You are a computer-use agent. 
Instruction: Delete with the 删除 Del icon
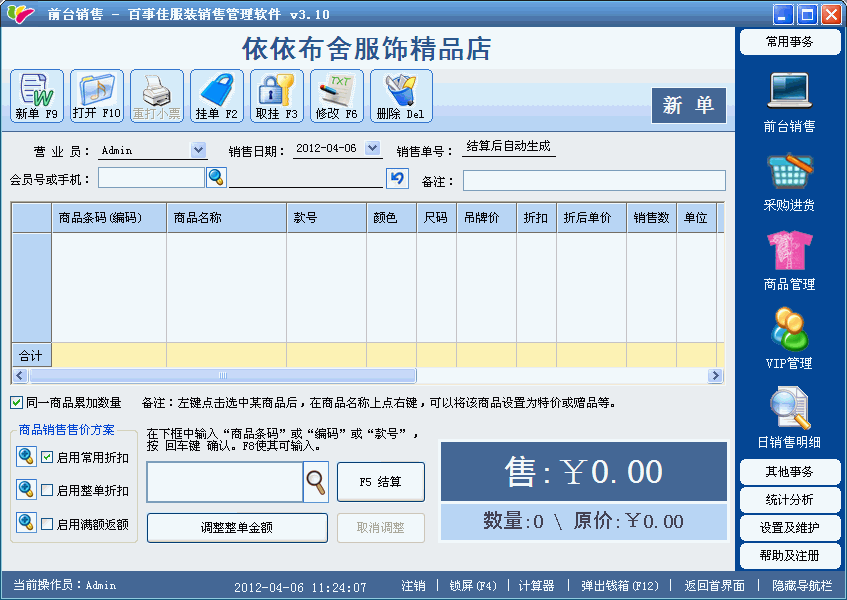[401, 96]
